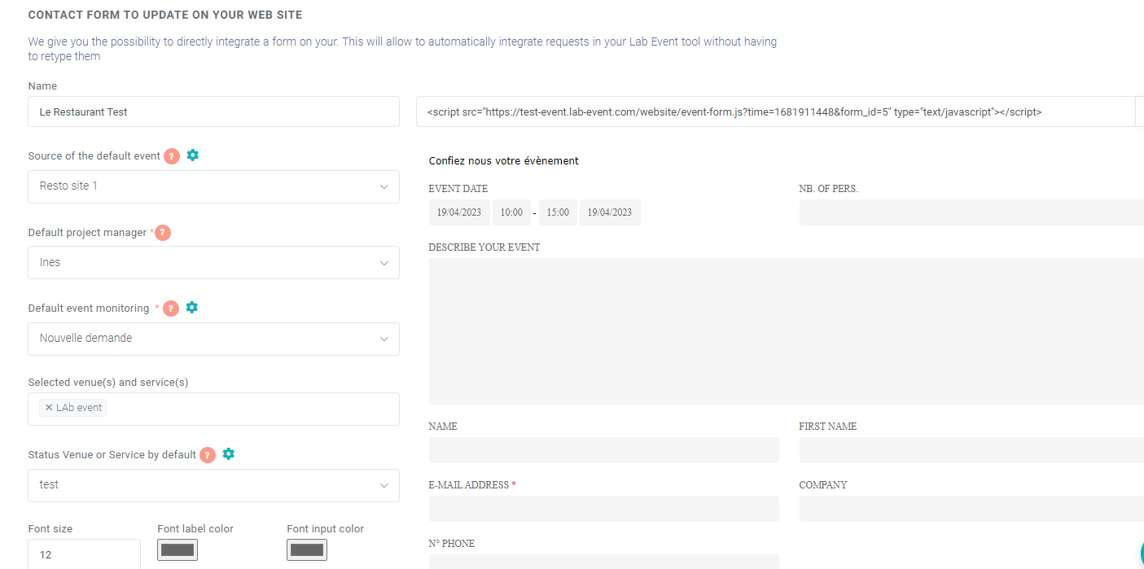Open the Nouvelle demande dropdown

214,338
